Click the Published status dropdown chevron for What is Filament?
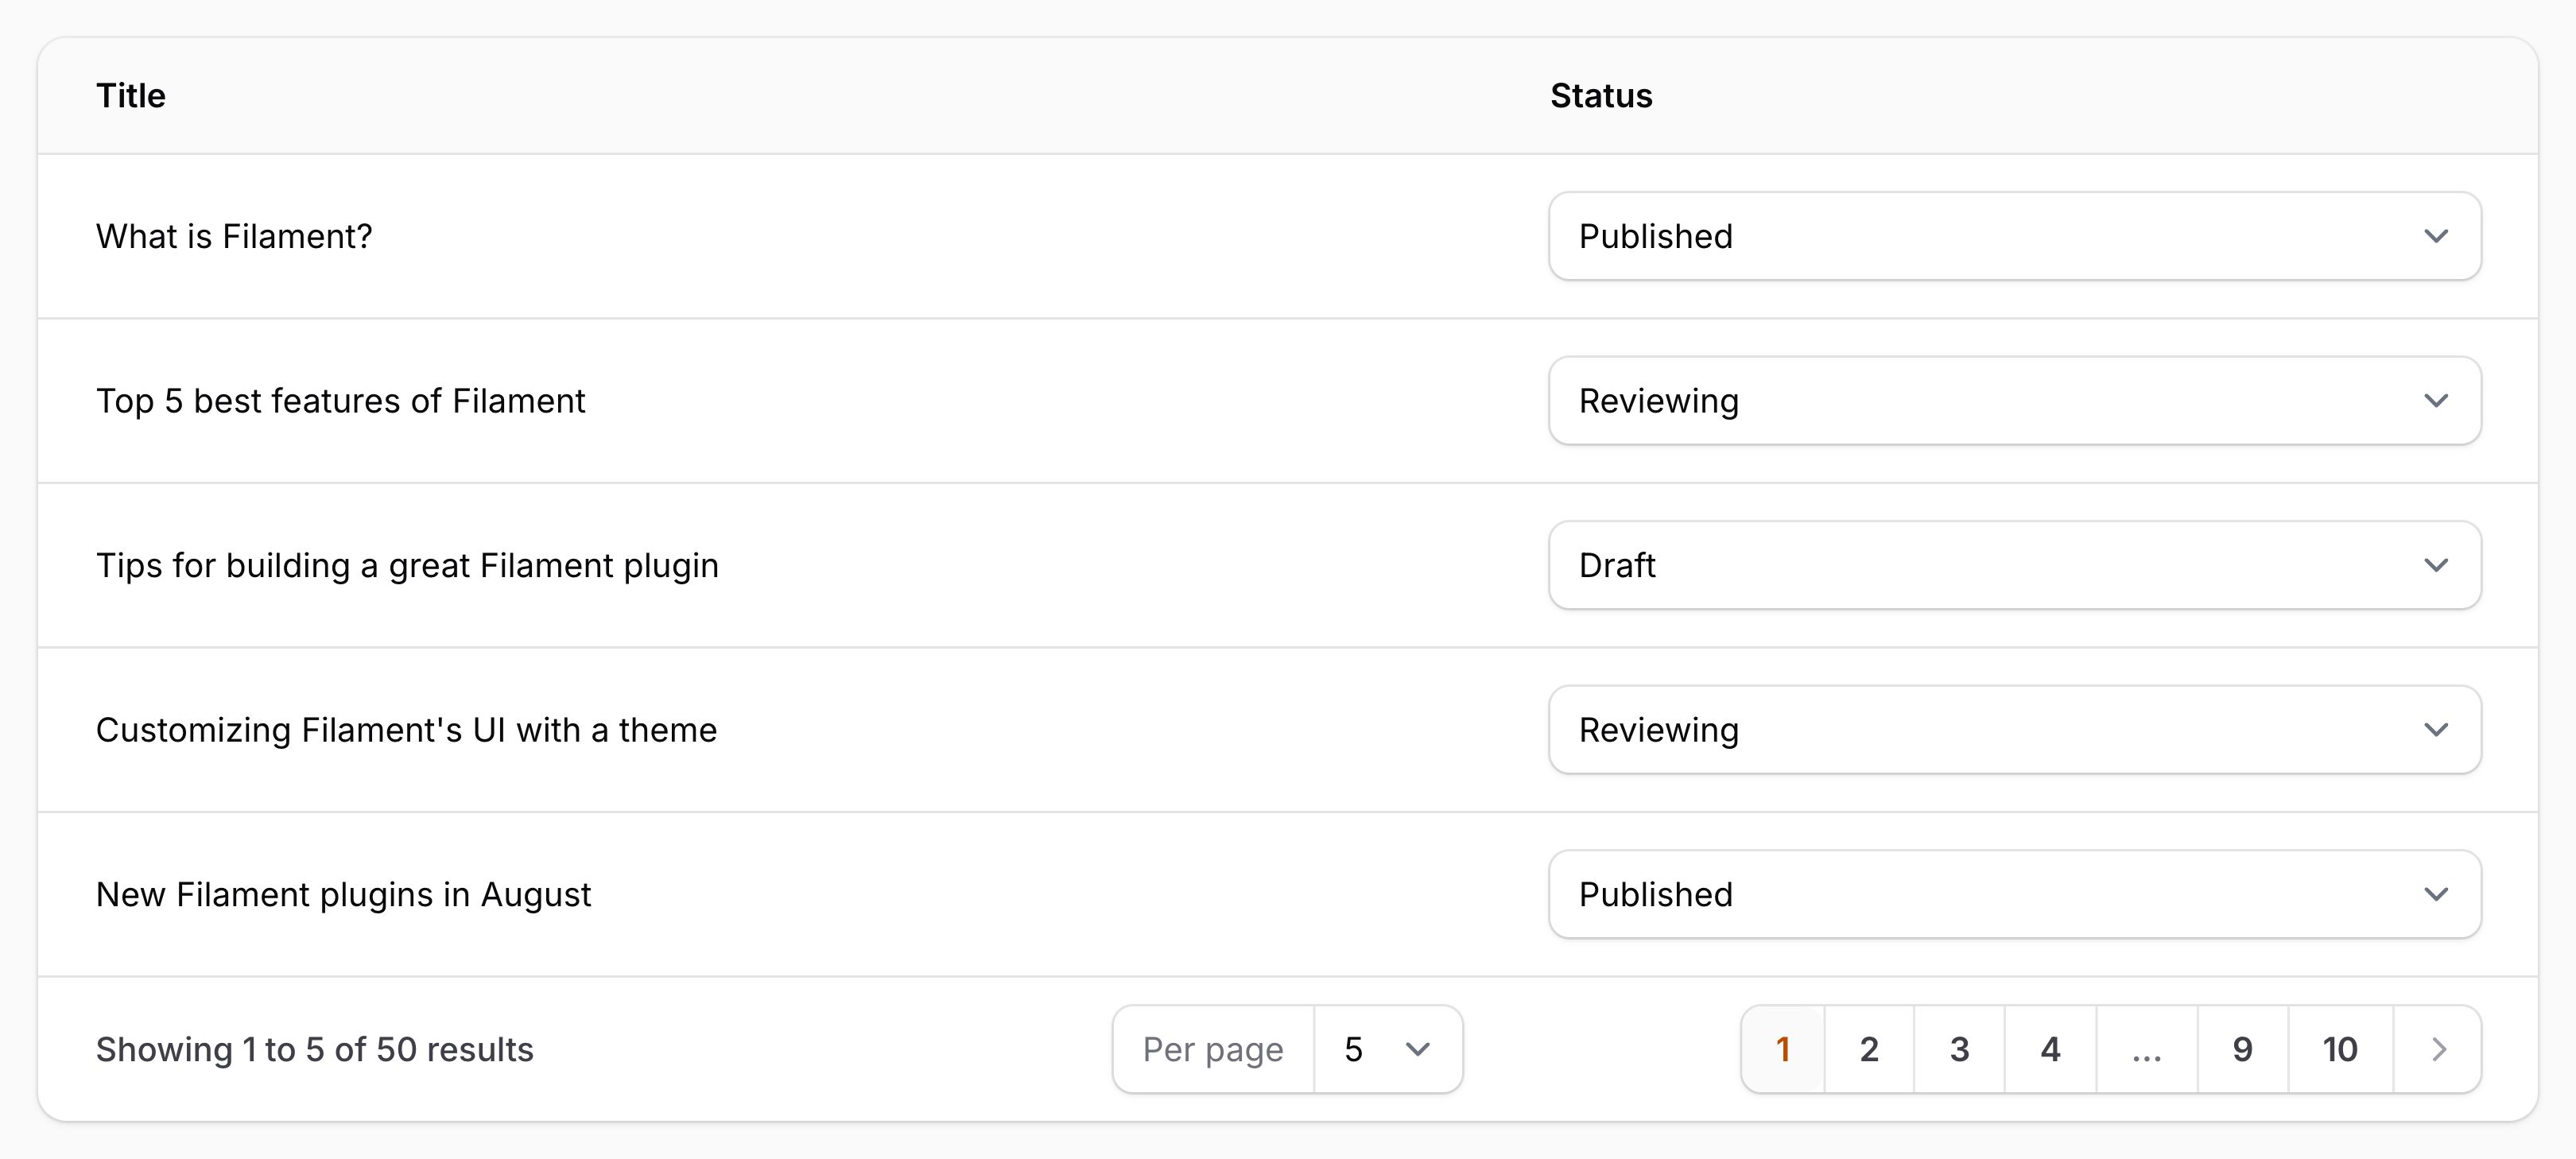The width and height of the screenshot is (2576, 1159). click(2437, 237)
